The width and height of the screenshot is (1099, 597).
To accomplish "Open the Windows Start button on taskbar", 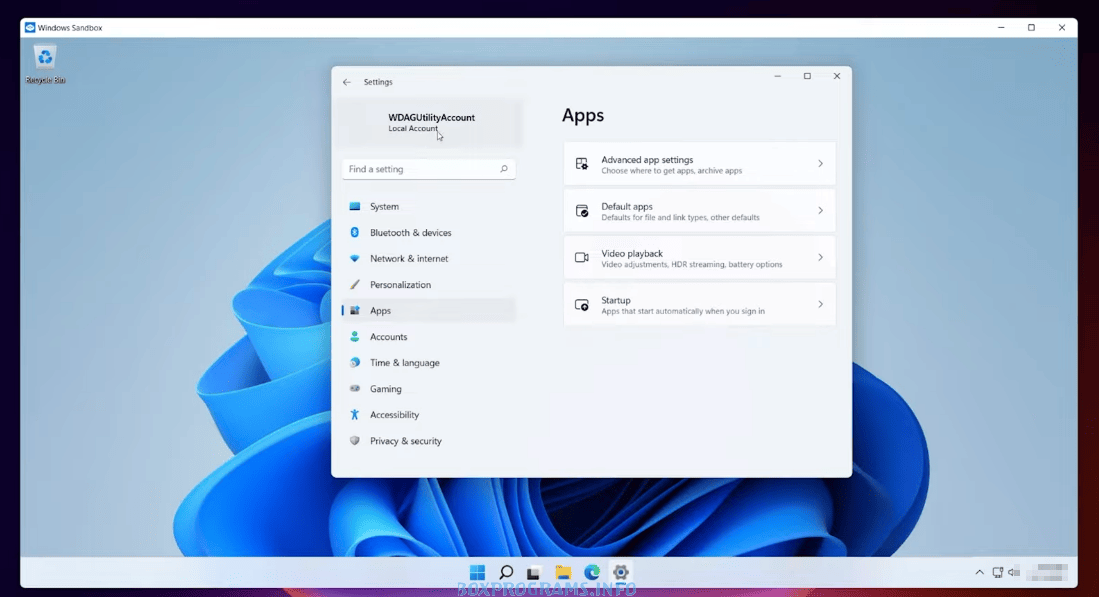I will (478, 572).
